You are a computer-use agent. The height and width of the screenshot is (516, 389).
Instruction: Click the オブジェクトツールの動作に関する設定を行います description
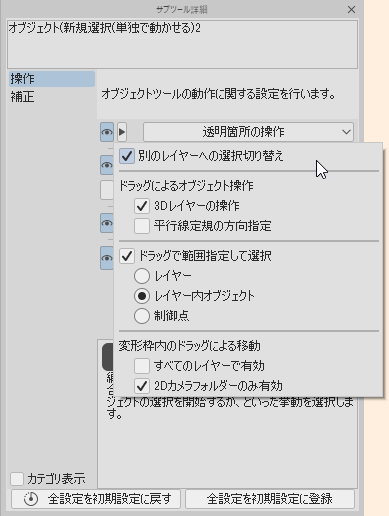pos(218,94)
